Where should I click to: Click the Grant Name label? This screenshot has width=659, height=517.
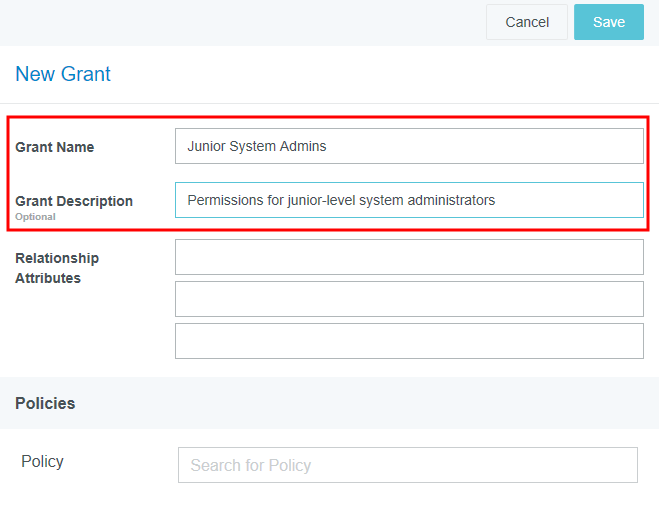pos(55,147)
